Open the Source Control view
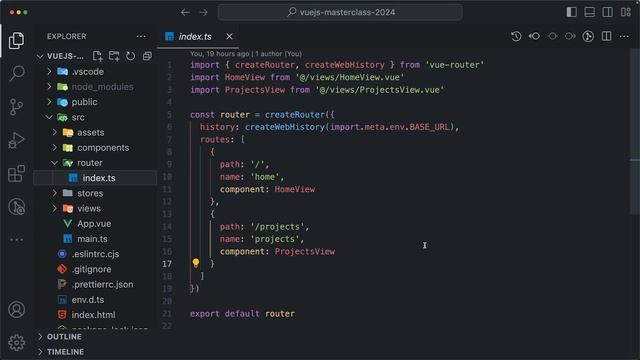Screen dimensions: 640x360 tap(16, 107)
